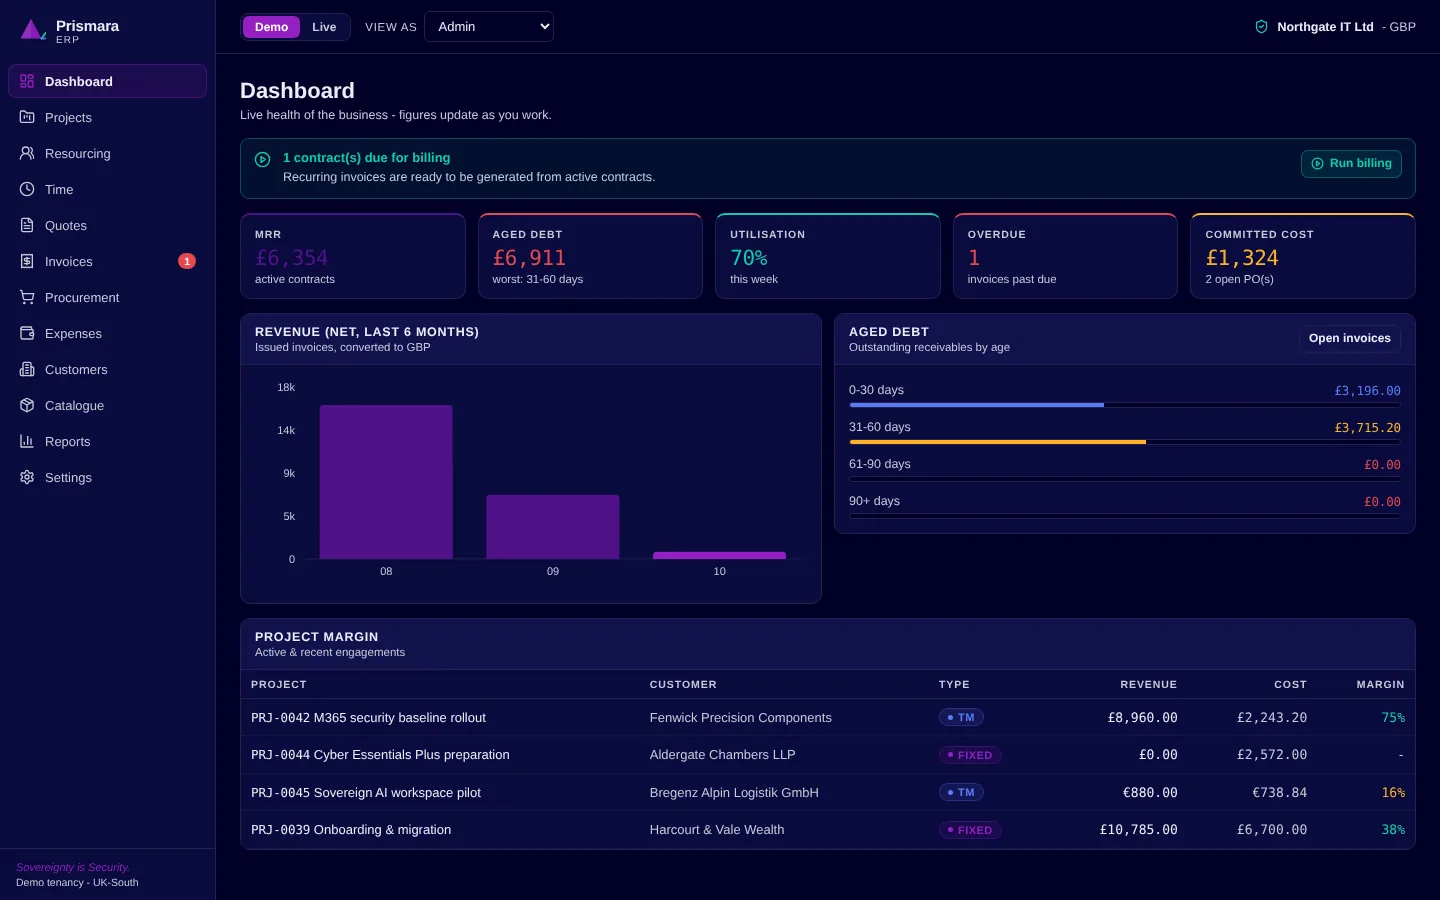
Task: Click the 90+ days aged debt bar
Action: (x=1125, y=516)
